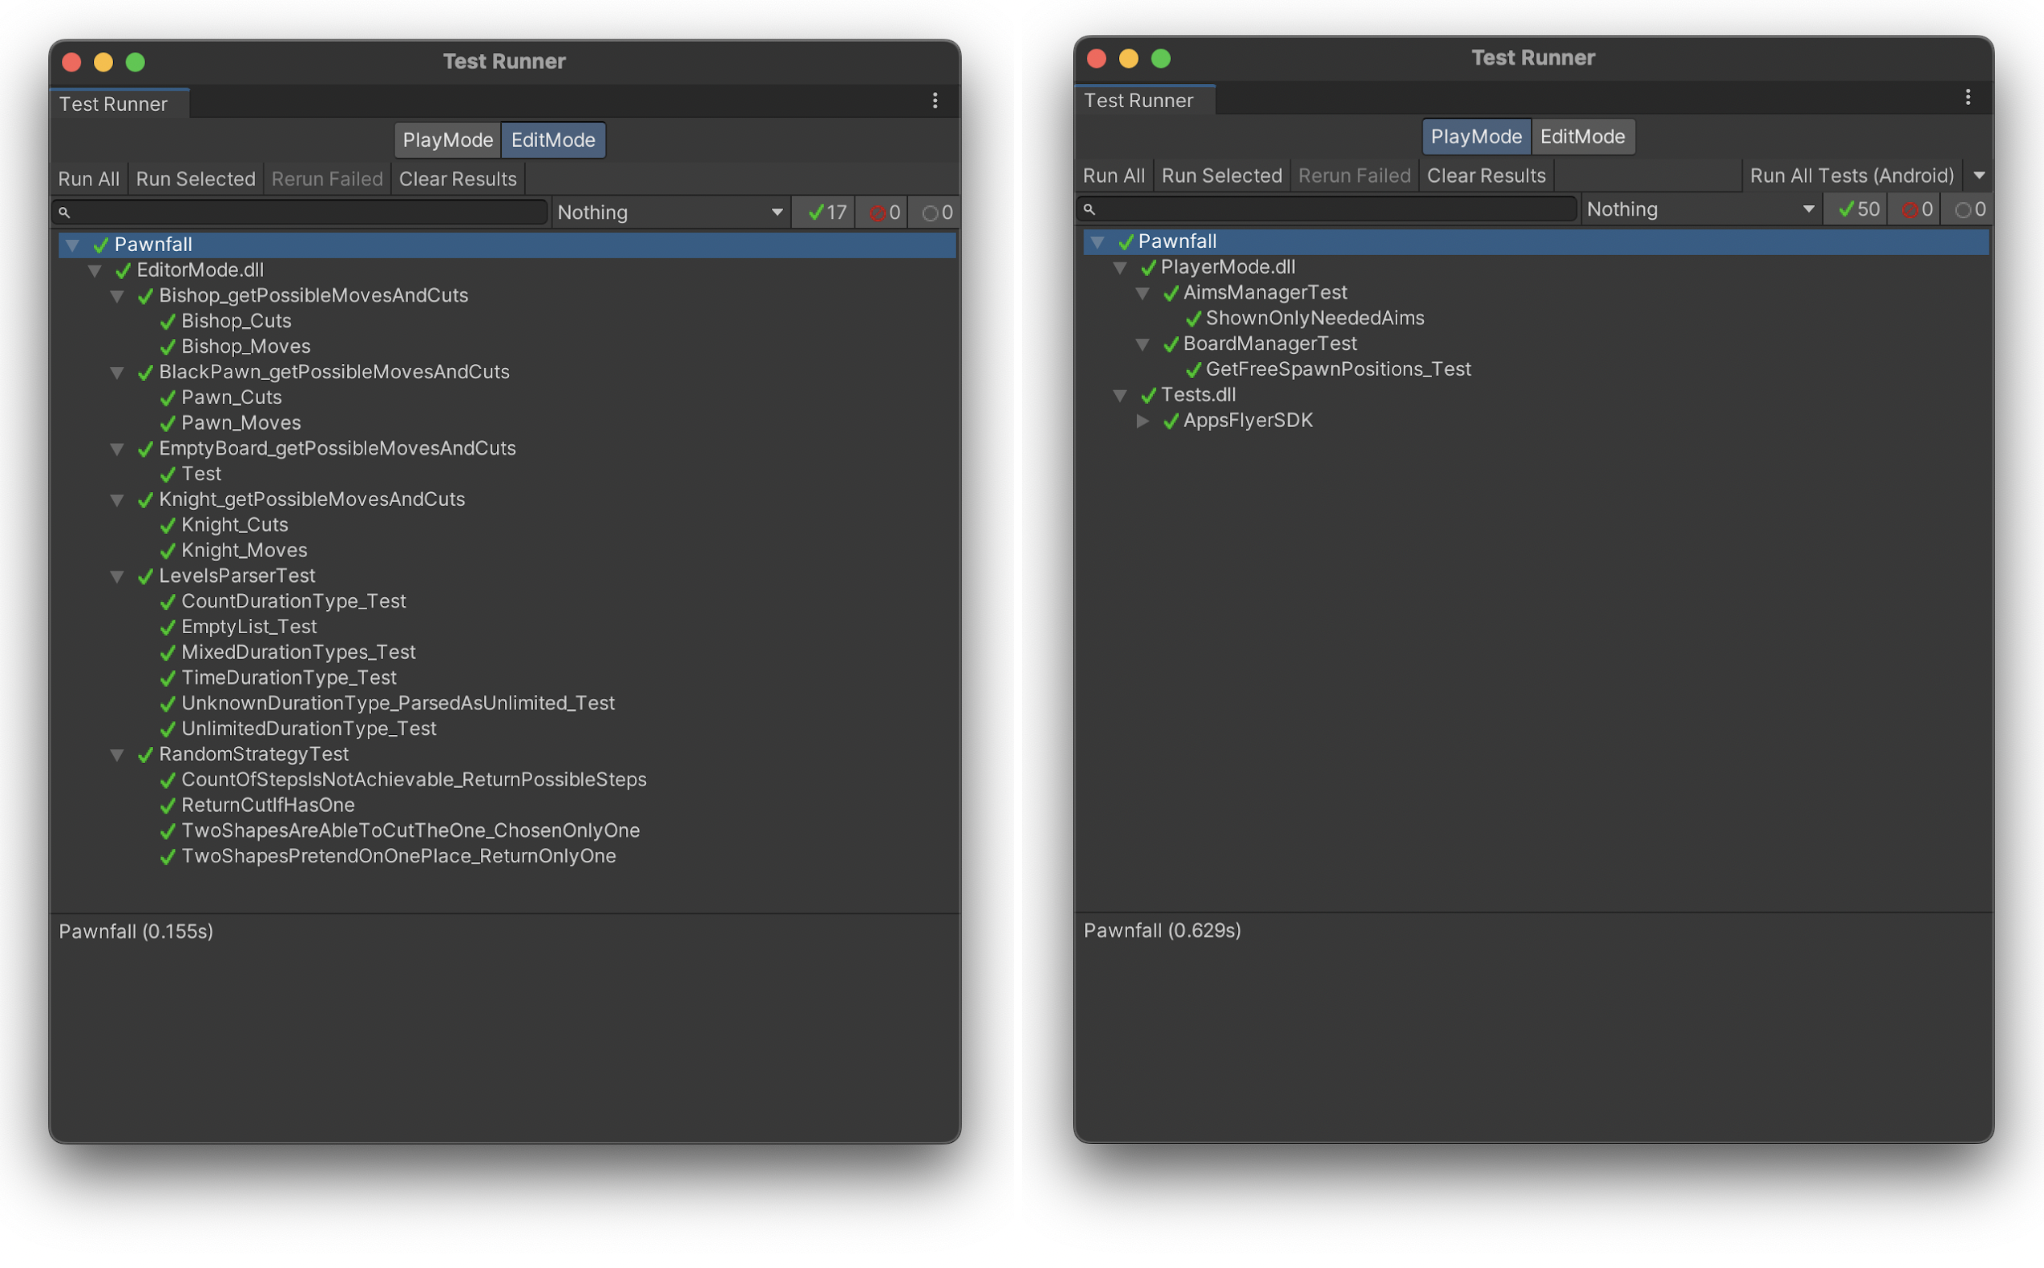Toggle the passed count 50 filter
Viewport: 2044px width, 1268px height.
tap(1858, 209)
